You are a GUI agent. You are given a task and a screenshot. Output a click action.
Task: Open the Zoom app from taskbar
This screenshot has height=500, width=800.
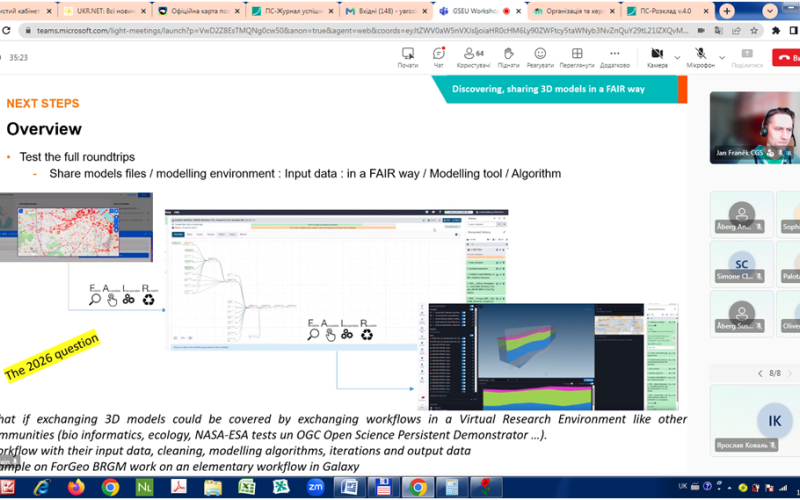(315, 488)
